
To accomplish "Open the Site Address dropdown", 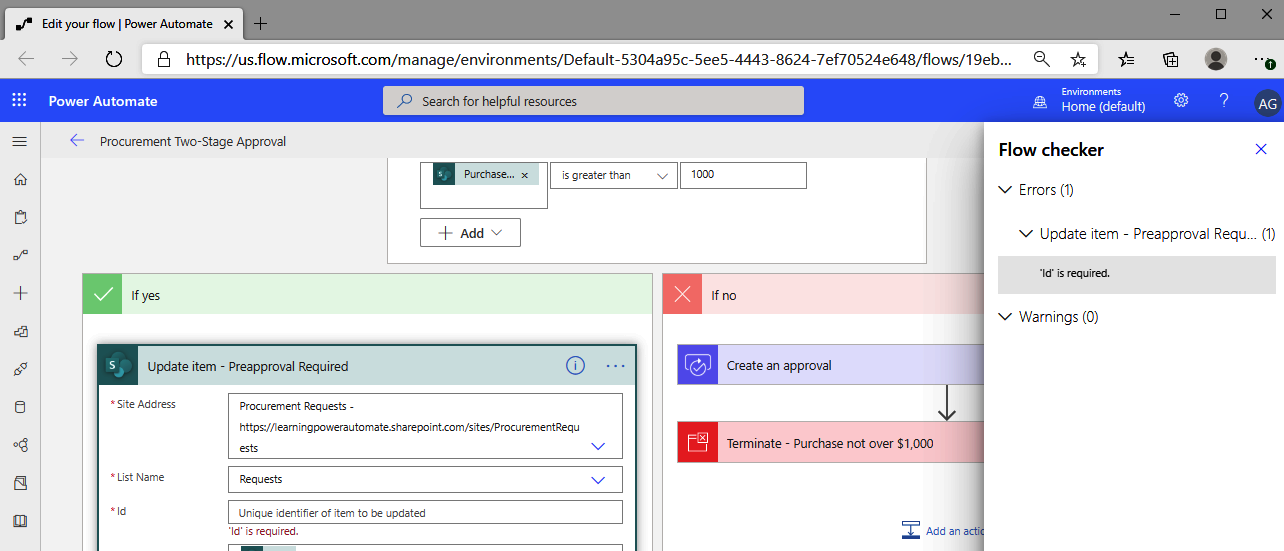I will 598,446.
